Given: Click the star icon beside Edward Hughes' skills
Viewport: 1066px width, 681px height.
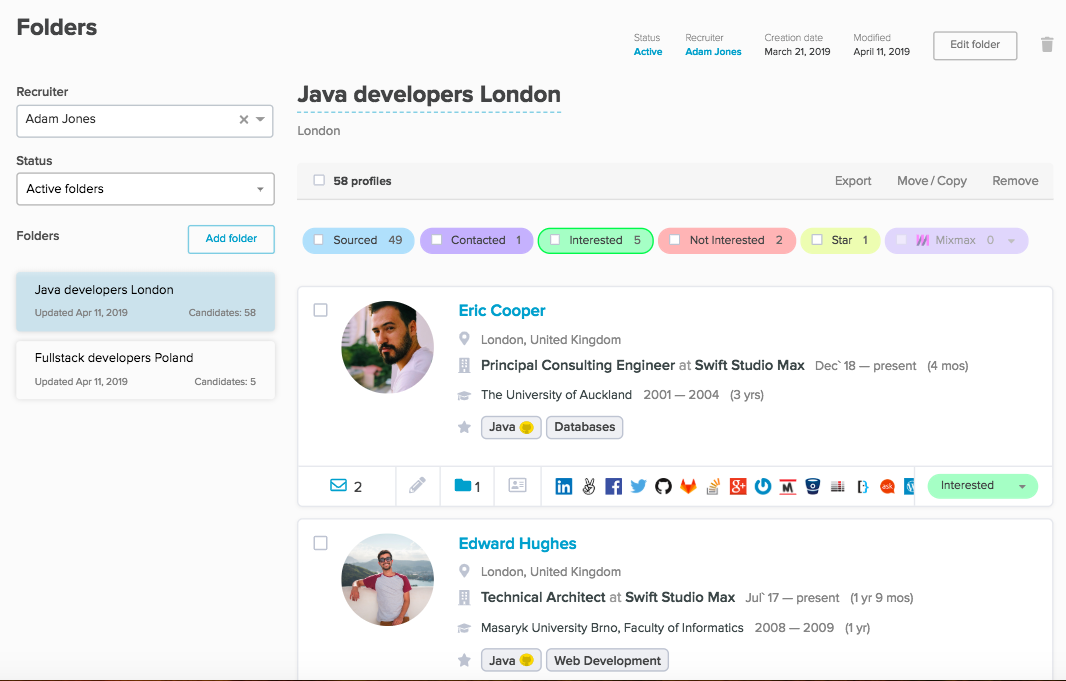Looking at the screenshot, I should pos(464,660).
